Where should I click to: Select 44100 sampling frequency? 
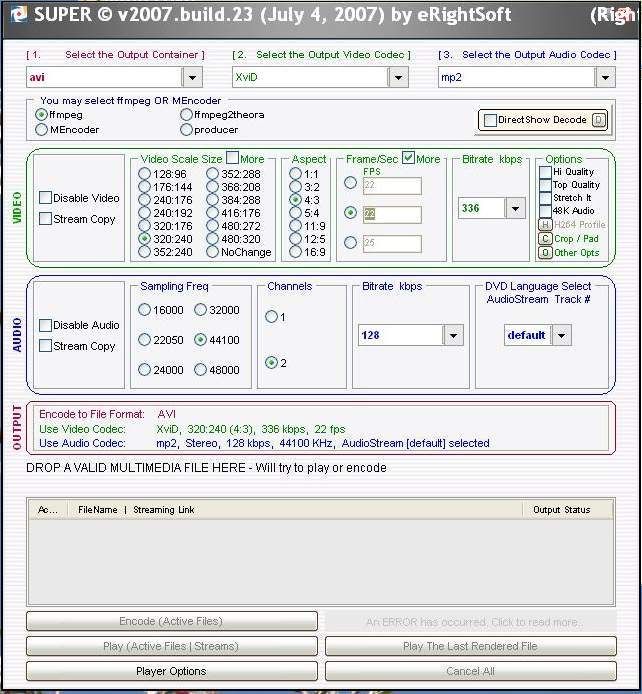pos(200,339)
